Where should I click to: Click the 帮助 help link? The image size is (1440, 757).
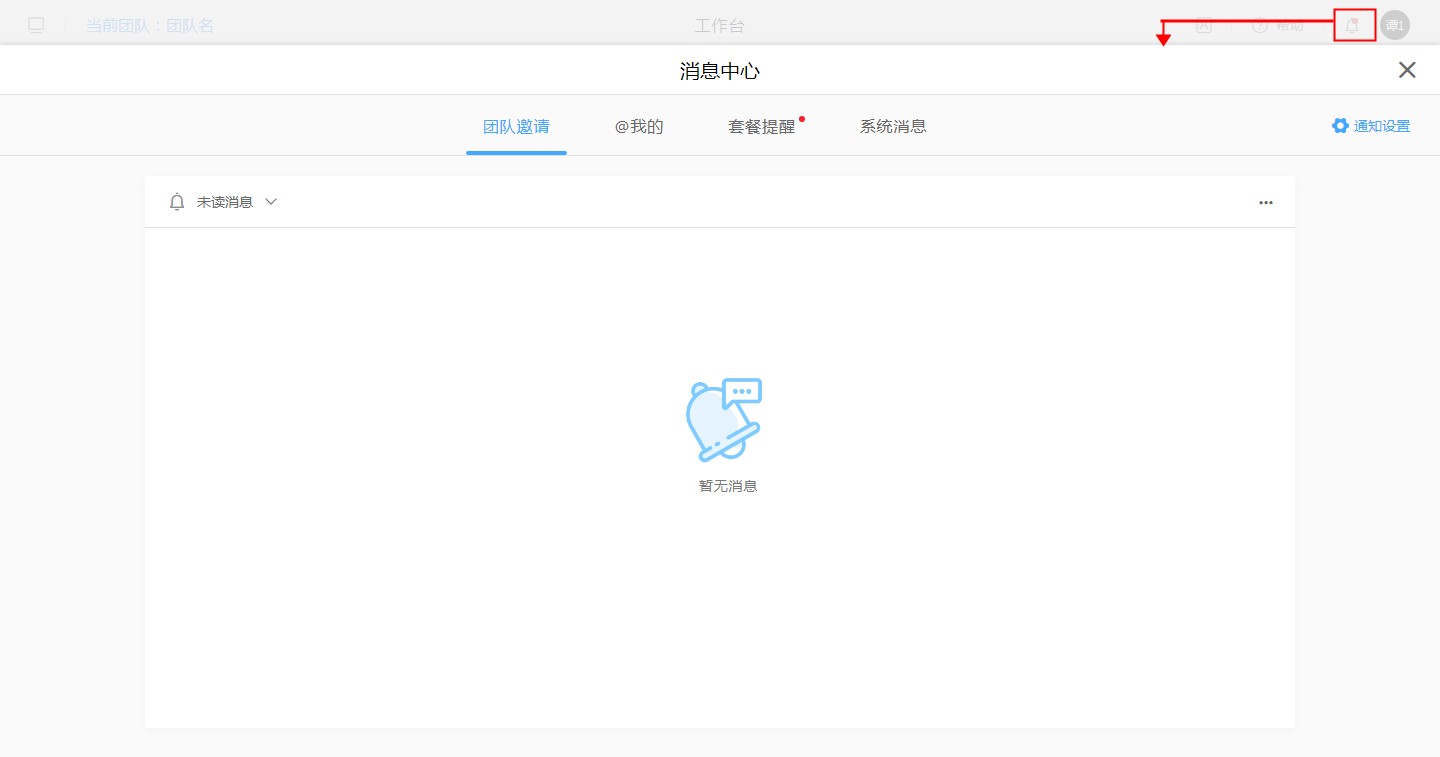tap(1290, 26)
